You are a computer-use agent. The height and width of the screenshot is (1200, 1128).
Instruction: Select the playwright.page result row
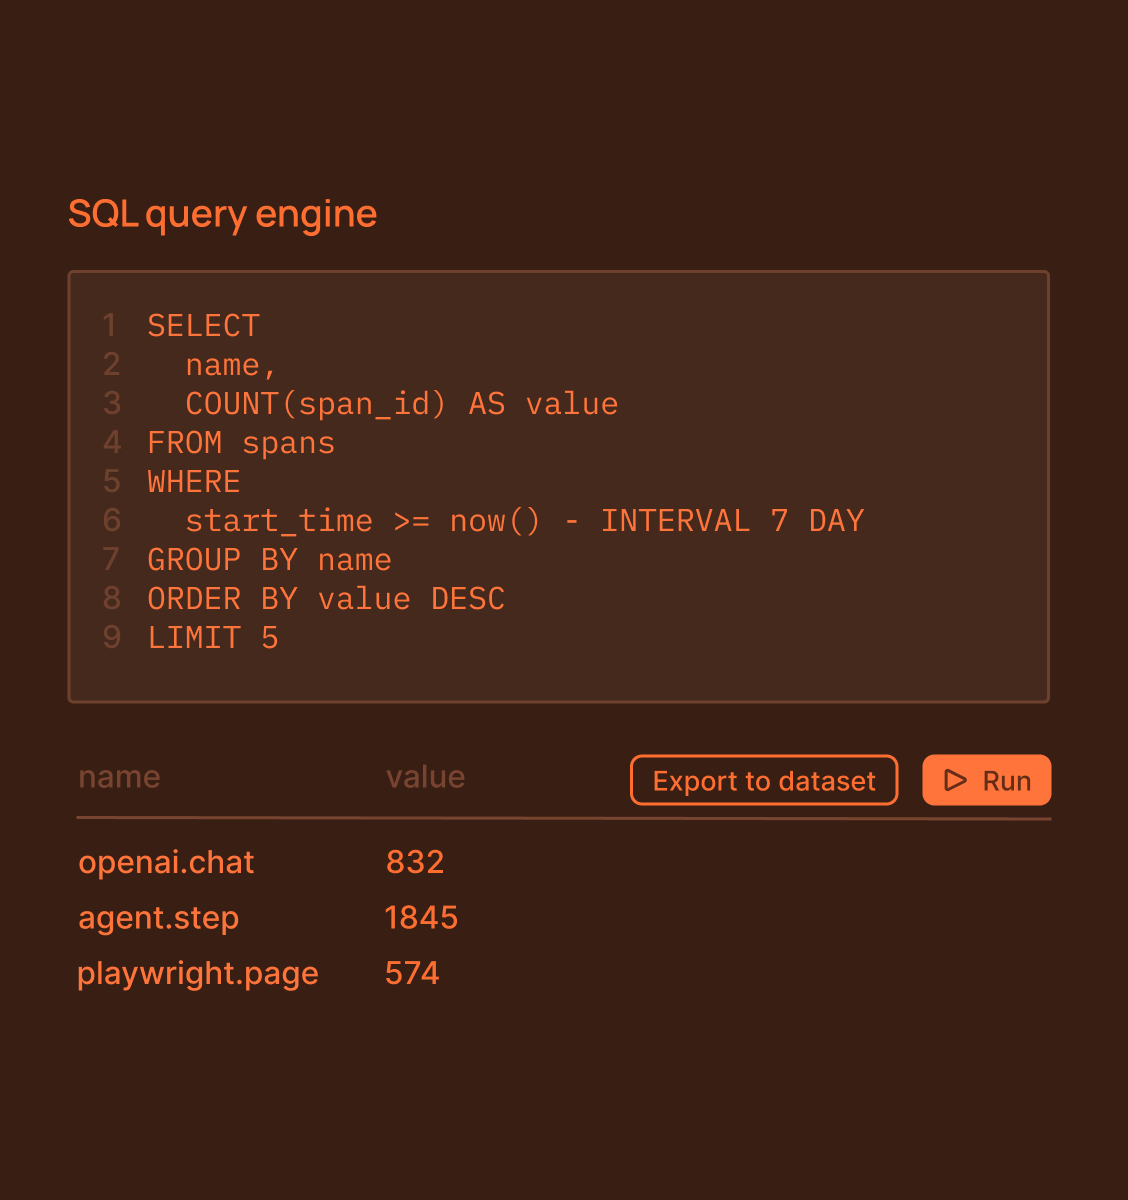pyautogui.click(x=198, y=973)
